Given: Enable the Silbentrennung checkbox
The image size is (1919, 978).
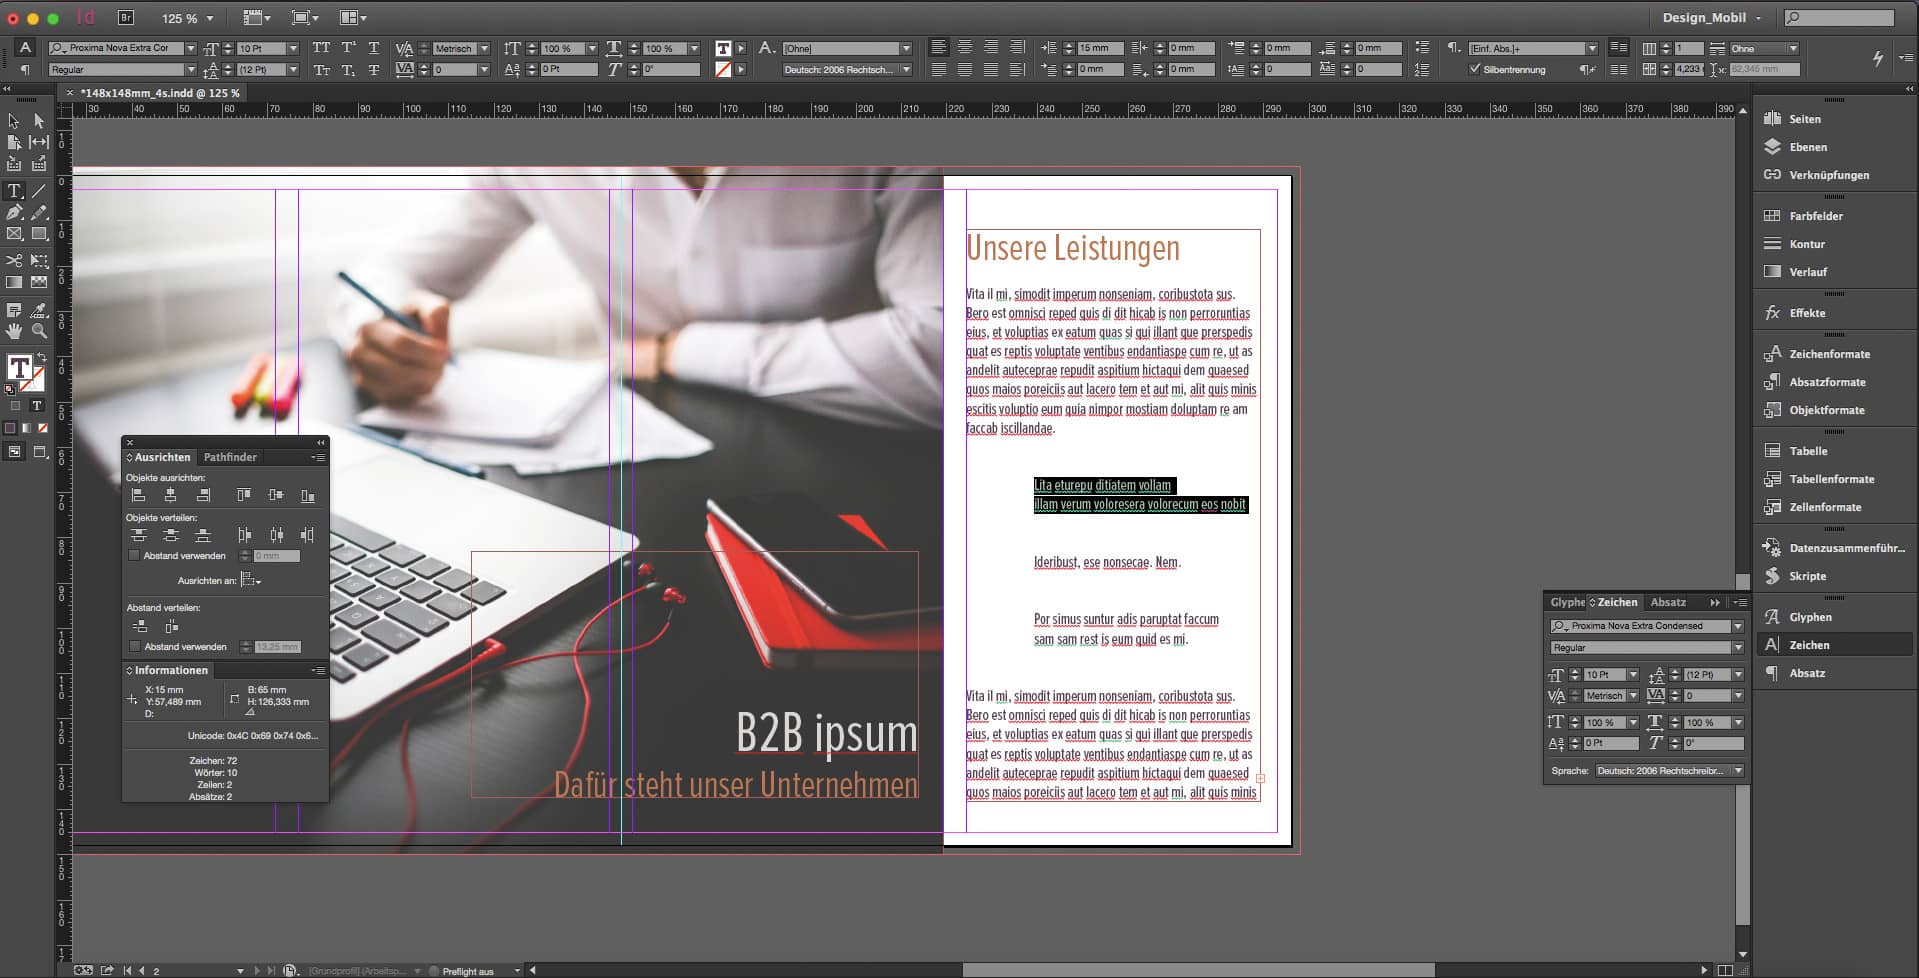Looking at the screenshot, I should point(1474,69).
